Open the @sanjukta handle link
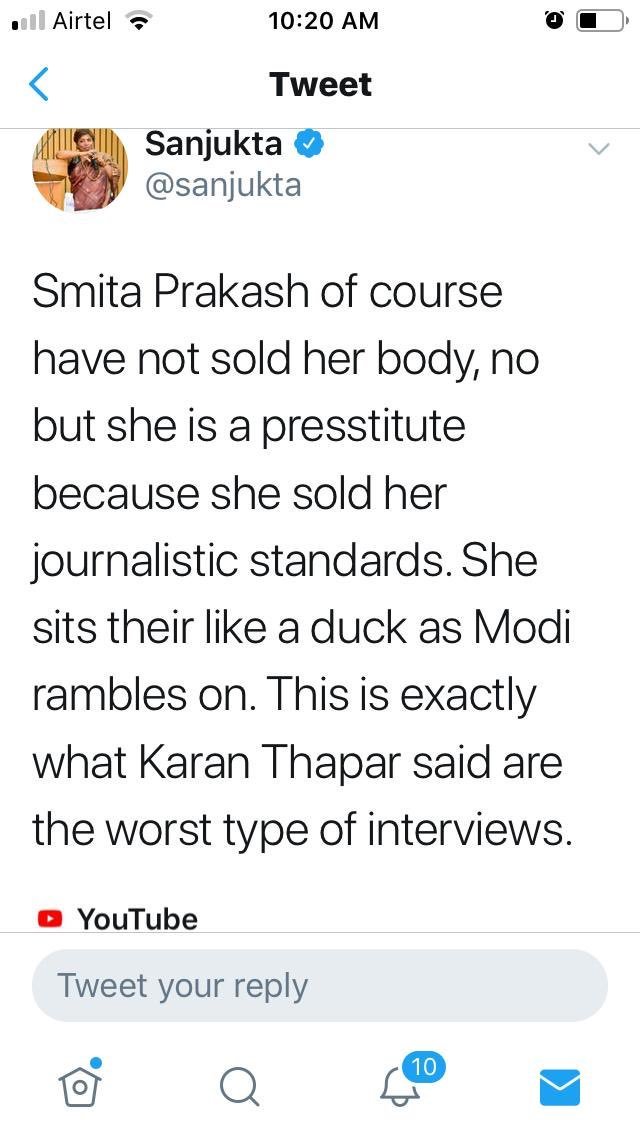This screenshot has width=640, height=1136. tap(223, 184)
